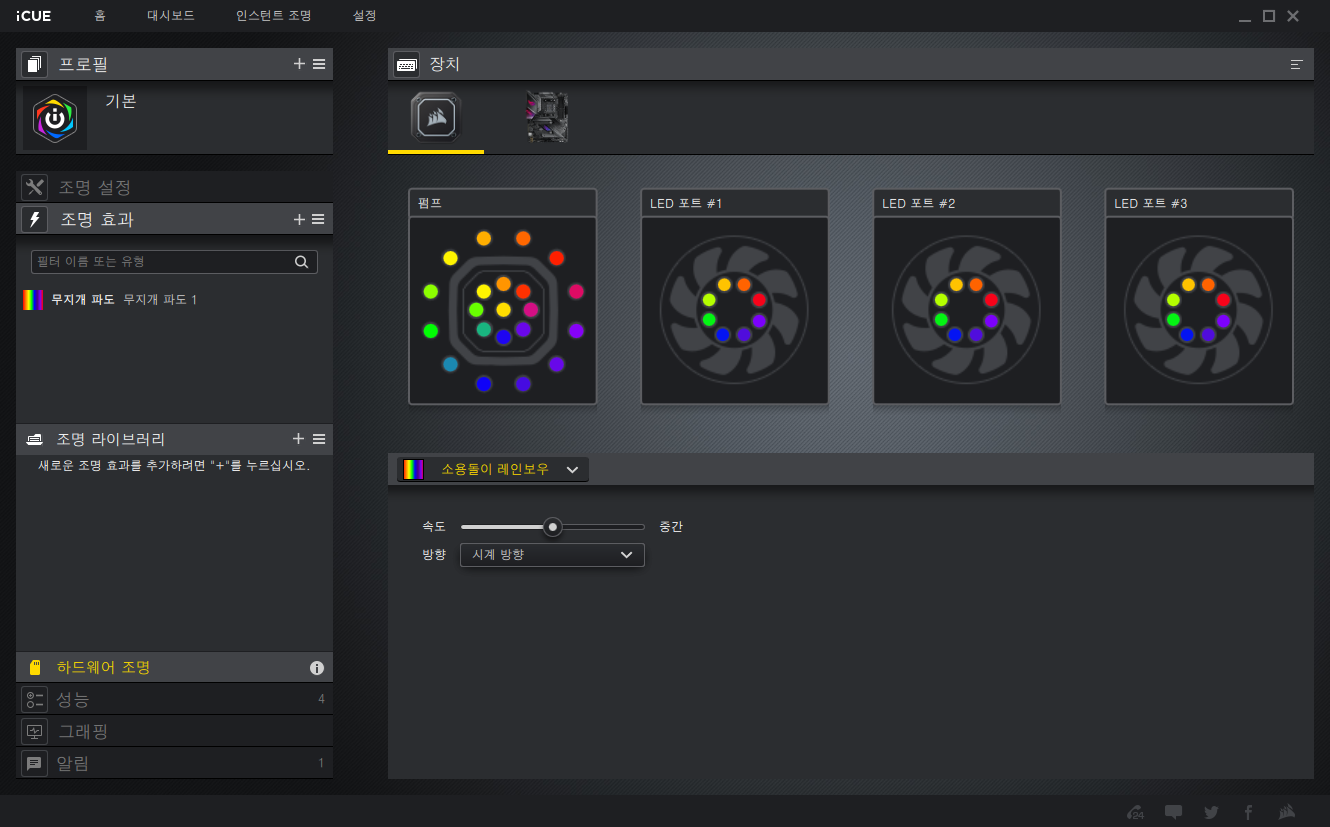Open the Facebook icon link
Image resolution: width=1330 pixels, height=827 pixels.
point(1248,812)
